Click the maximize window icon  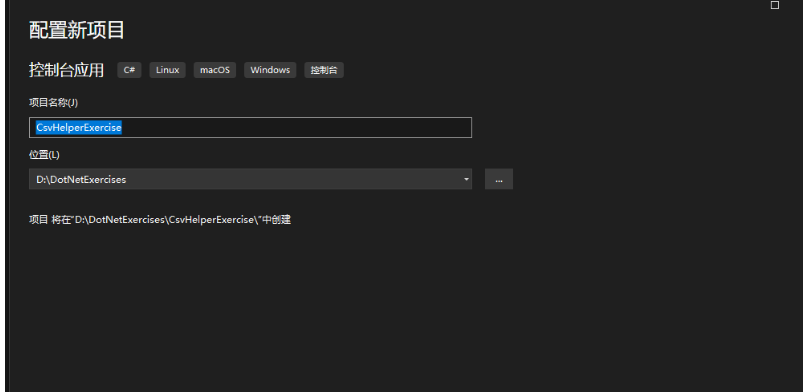pos(775,5)
